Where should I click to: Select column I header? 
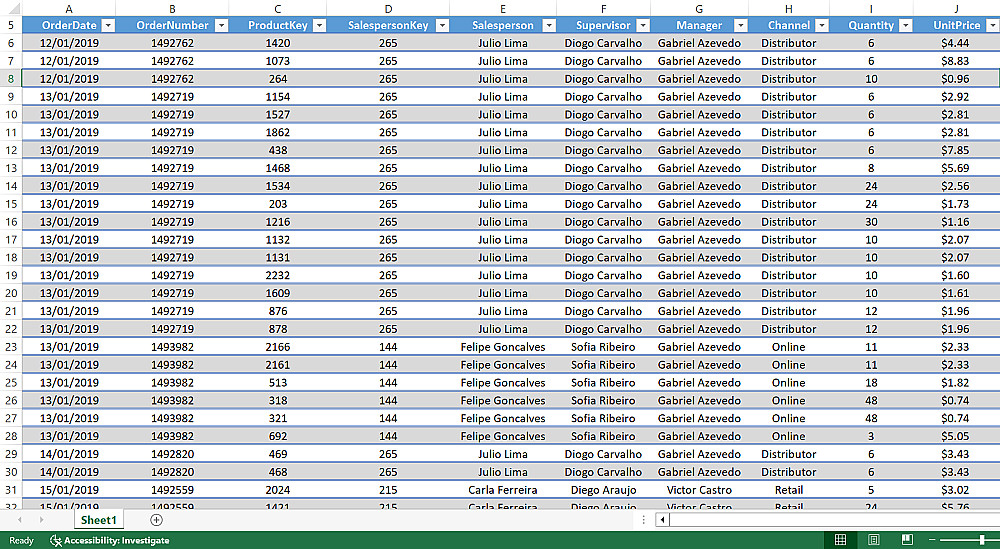click(x=871, y=9)
